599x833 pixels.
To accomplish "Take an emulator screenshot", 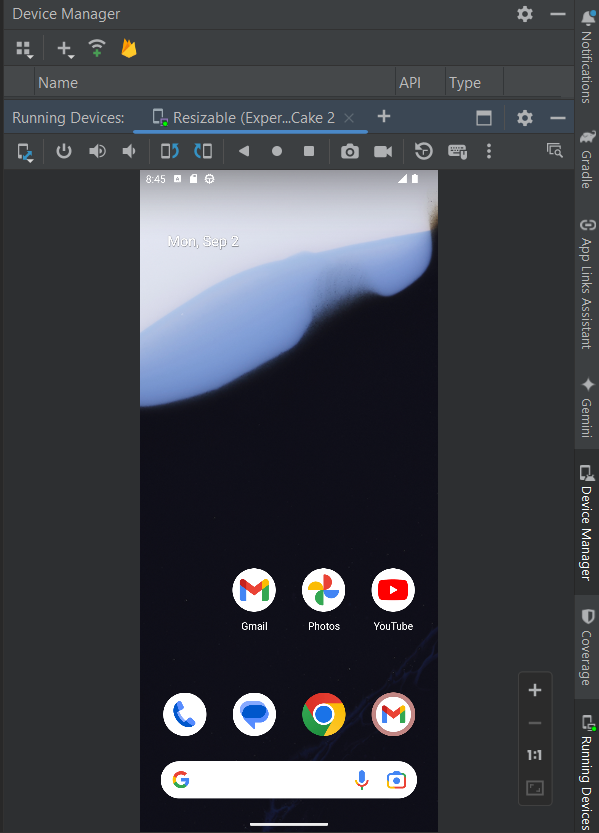I will [x=349, y=152].
